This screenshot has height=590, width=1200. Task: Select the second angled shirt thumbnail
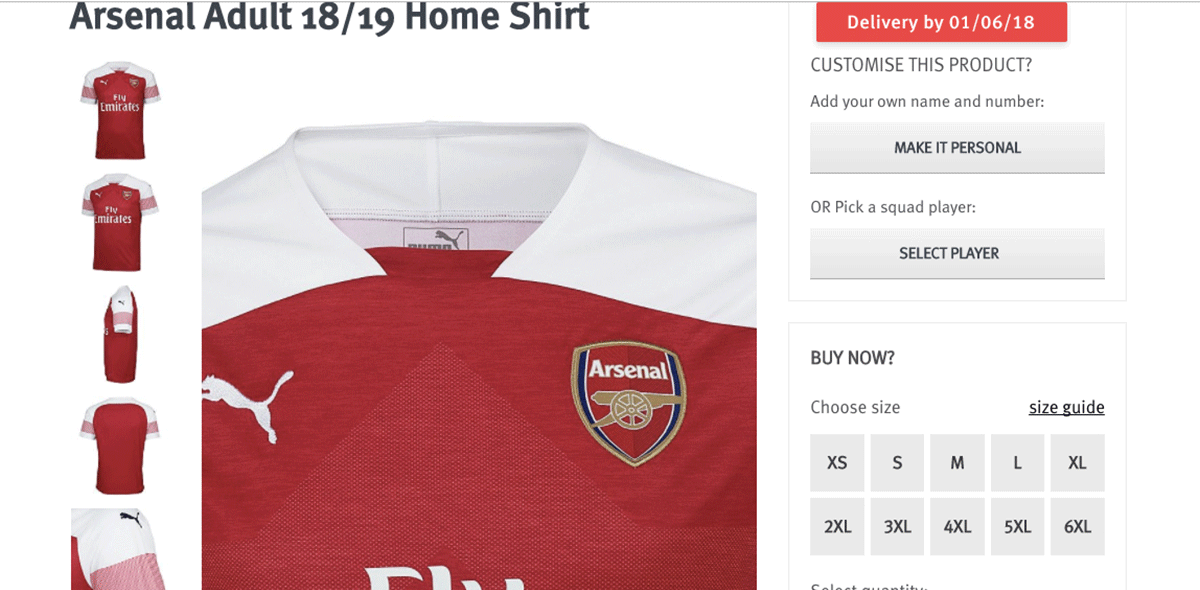pyautogui.click(x=120, y=222)
